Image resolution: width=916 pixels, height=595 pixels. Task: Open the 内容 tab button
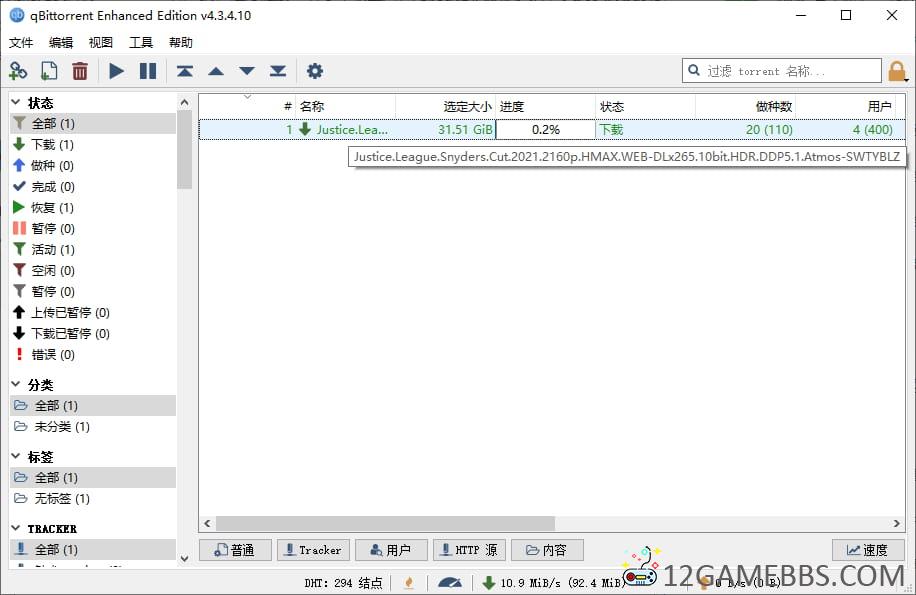pyautogui.click(x=547, y=550)
